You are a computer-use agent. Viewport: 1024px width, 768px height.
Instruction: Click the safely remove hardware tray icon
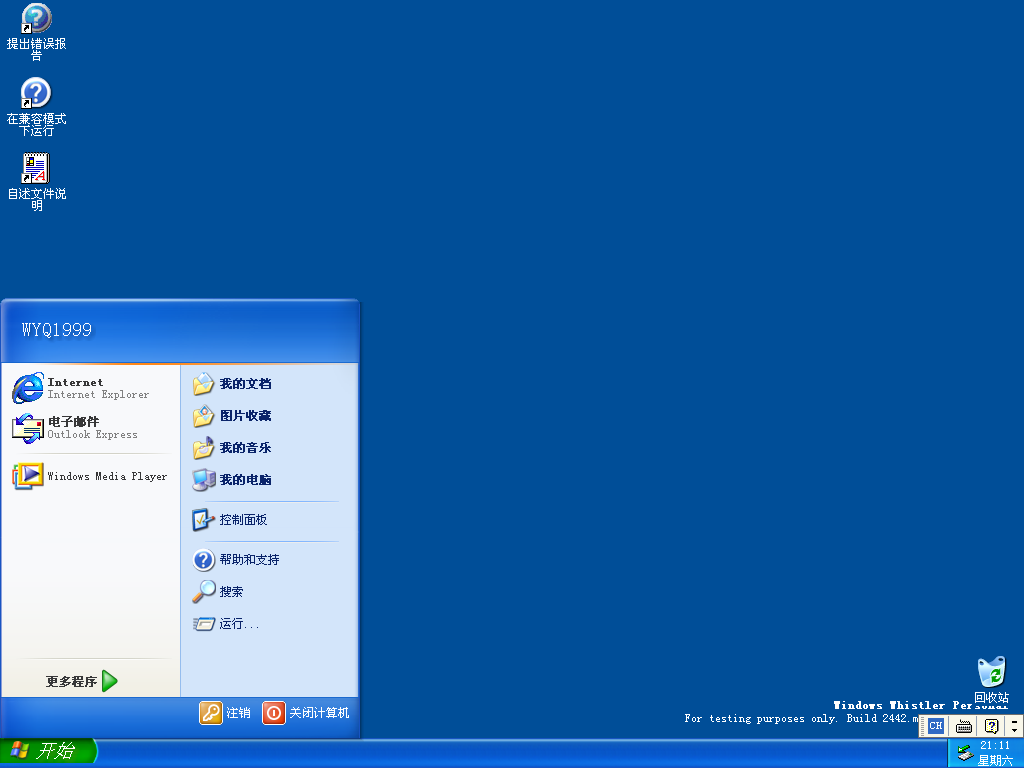(x=965, y=752)
